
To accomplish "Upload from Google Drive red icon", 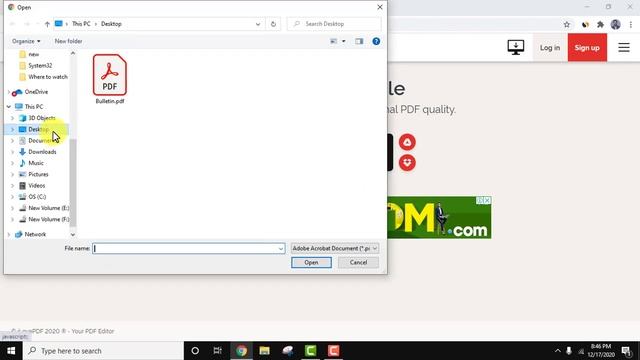I will coord(407,142).
